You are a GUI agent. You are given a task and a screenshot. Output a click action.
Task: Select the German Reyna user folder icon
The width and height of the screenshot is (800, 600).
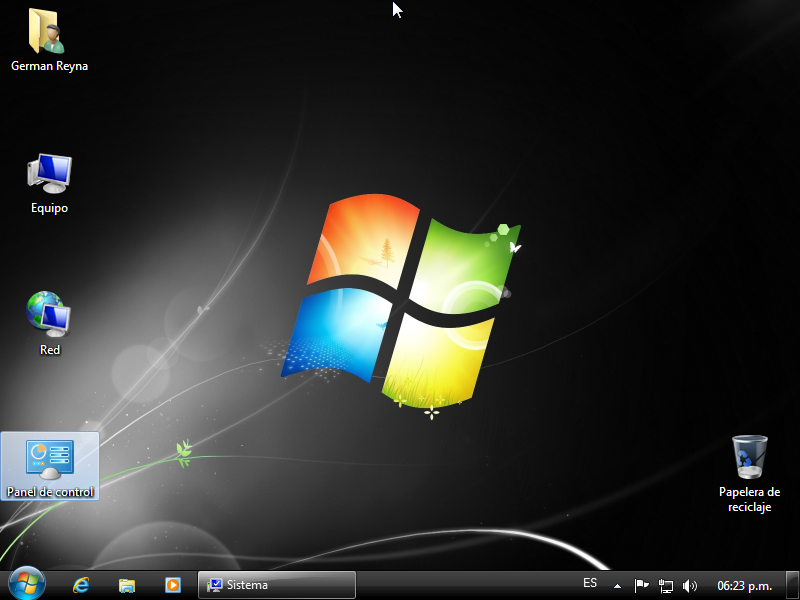48,32
